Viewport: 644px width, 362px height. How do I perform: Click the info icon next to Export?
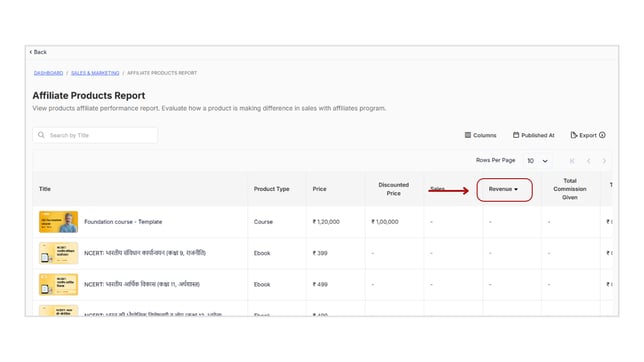point(602,135)
